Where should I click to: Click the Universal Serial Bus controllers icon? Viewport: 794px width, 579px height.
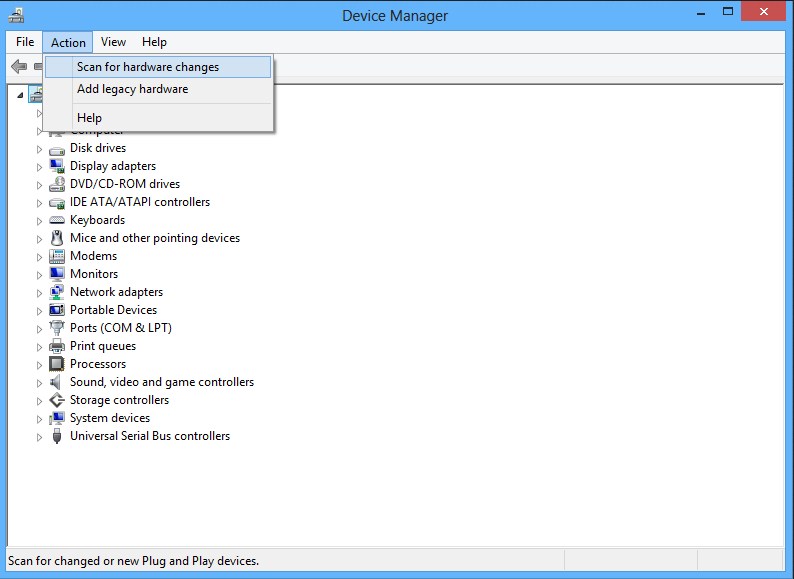[57, 436]
